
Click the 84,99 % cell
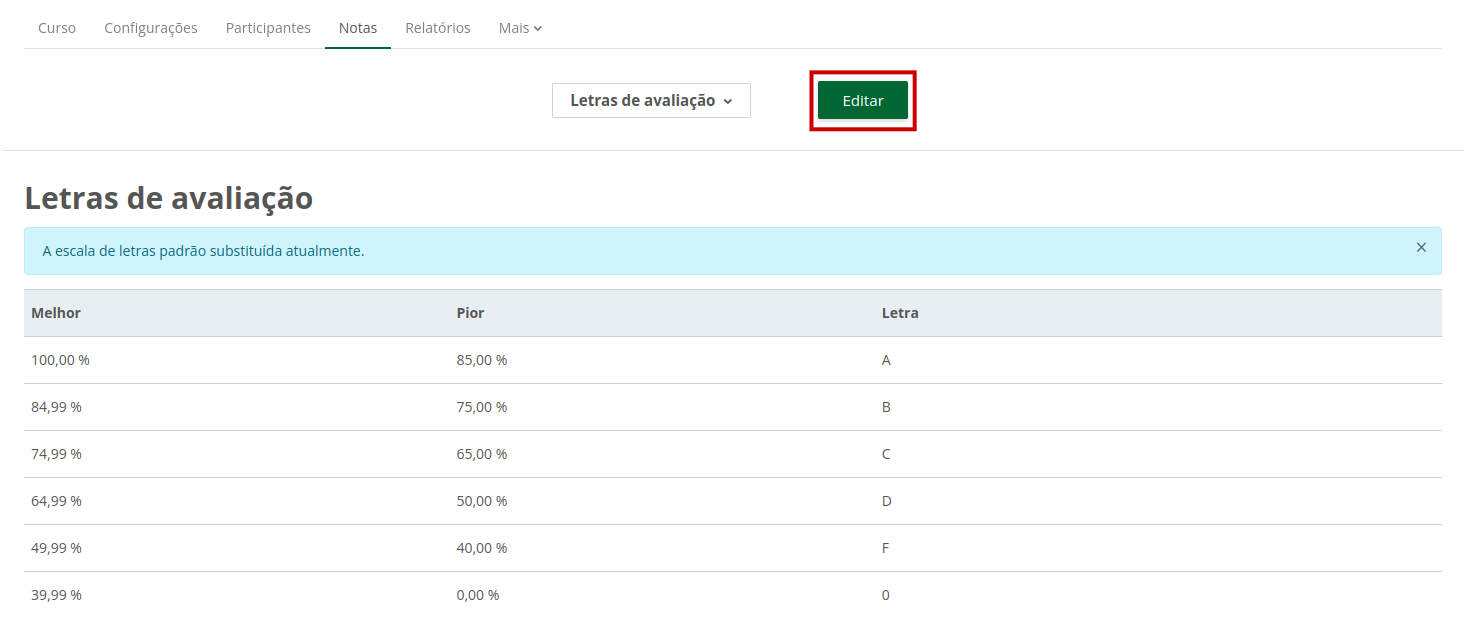pyautogui.click(x=56, y=407)
